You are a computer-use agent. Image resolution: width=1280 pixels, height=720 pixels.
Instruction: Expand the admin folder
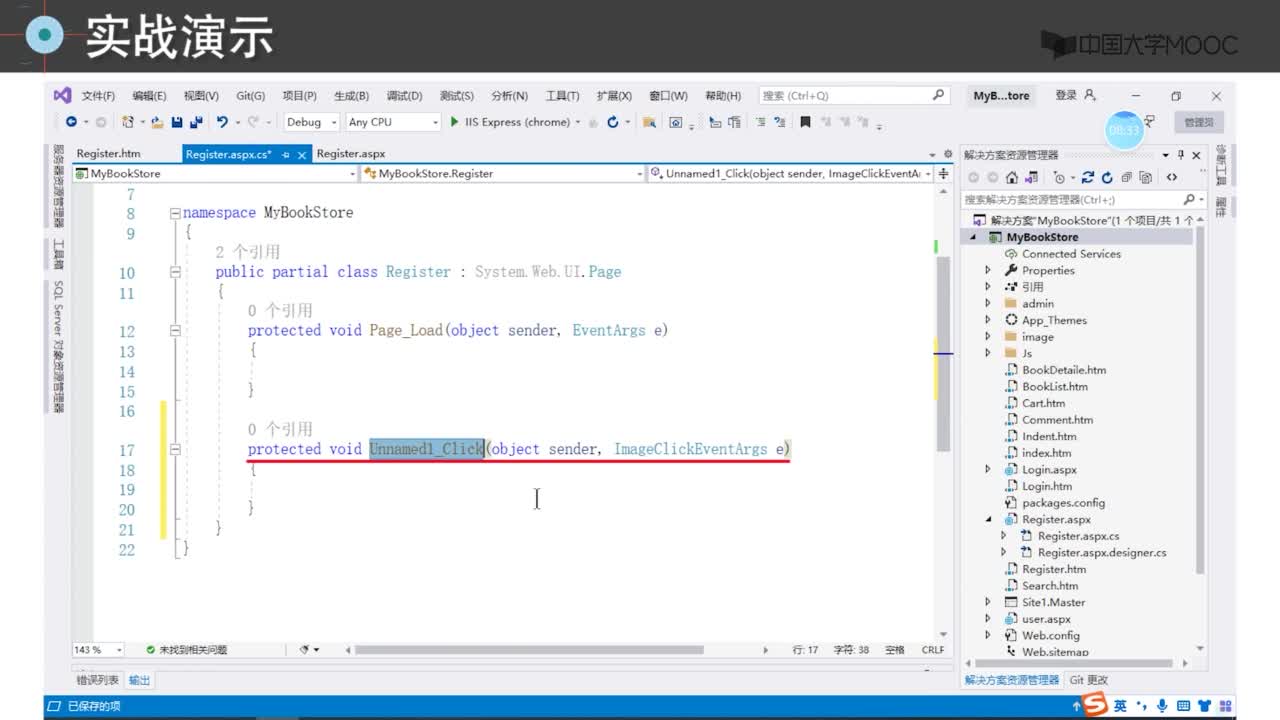(x=988, y=303)
